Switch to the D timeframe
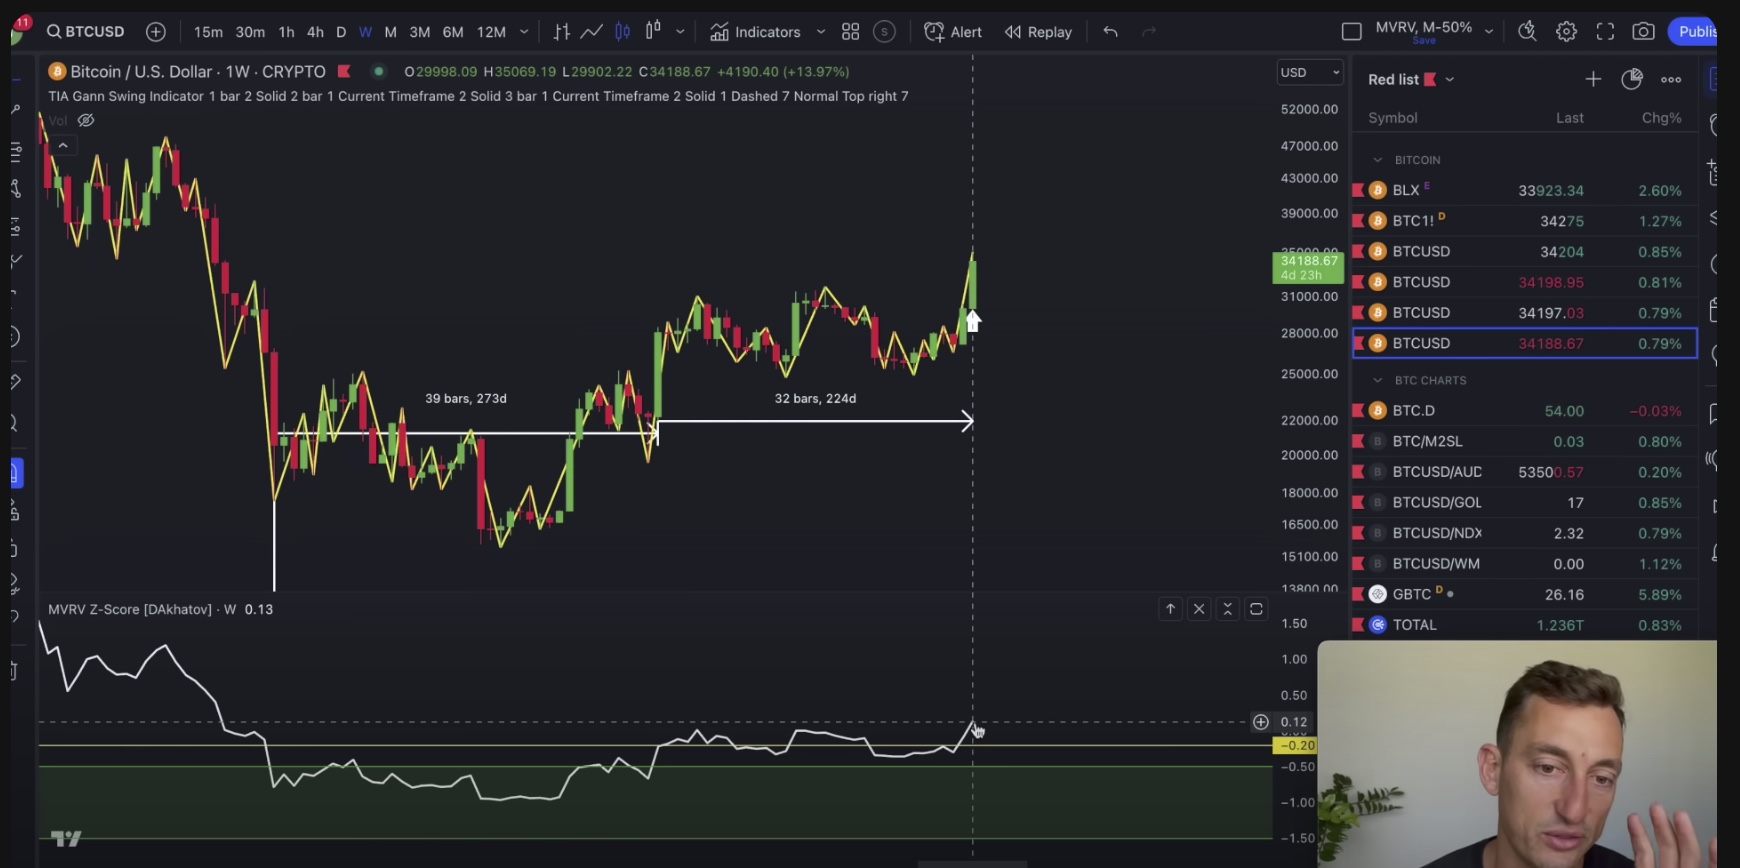The width and height of the screenshot is (1740, 868). coord(341,32)
